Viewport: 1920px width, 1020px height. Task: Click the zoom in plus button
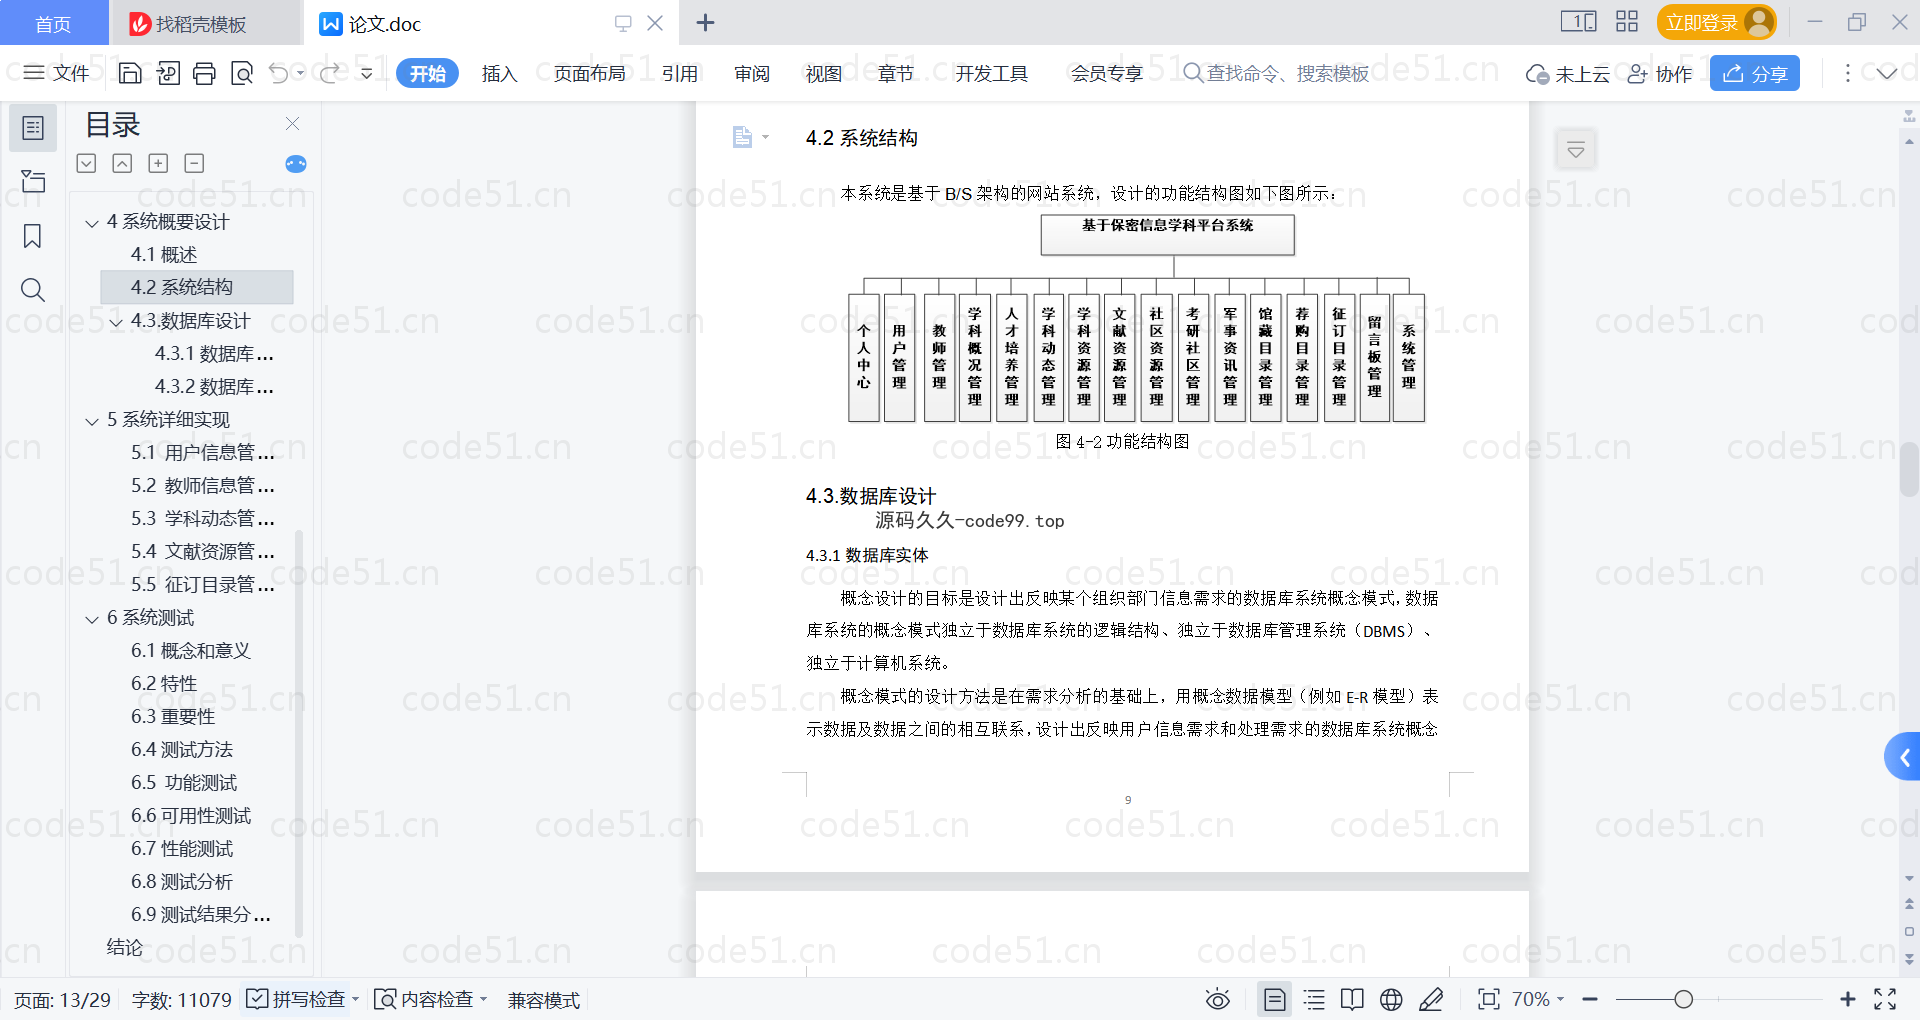tap(1847, 999)
